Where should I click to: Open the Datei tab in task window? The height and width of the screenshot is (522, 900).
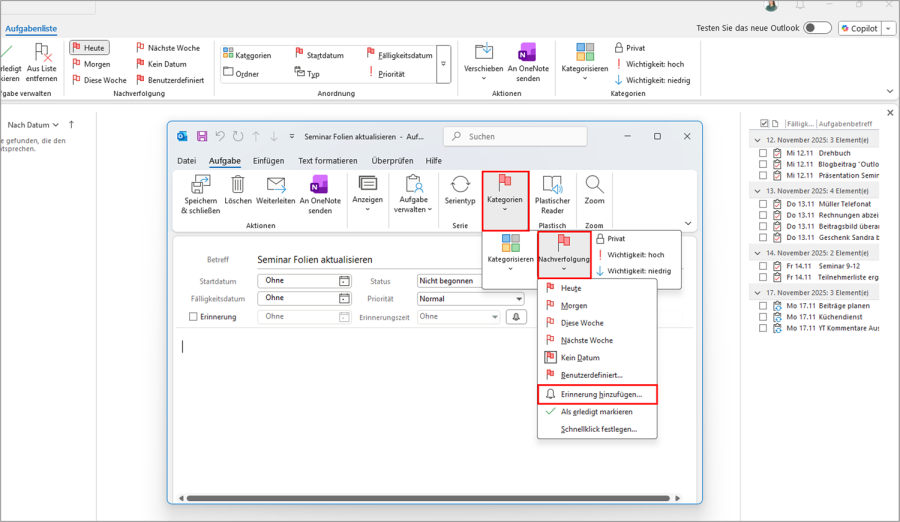click(x=186, y=161)
